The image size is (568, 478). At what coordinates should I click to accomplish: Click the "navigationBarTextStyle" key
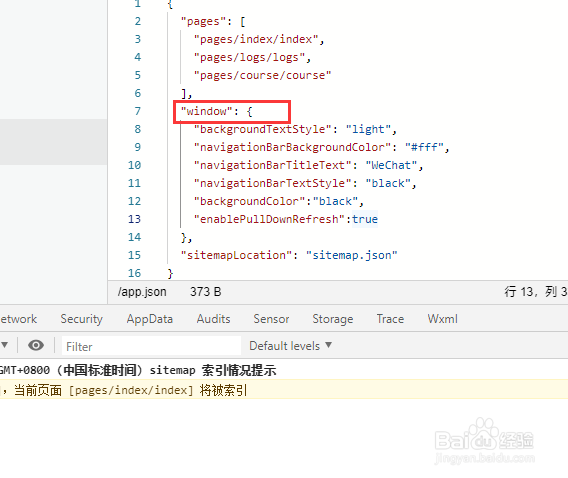click(272, 183)
